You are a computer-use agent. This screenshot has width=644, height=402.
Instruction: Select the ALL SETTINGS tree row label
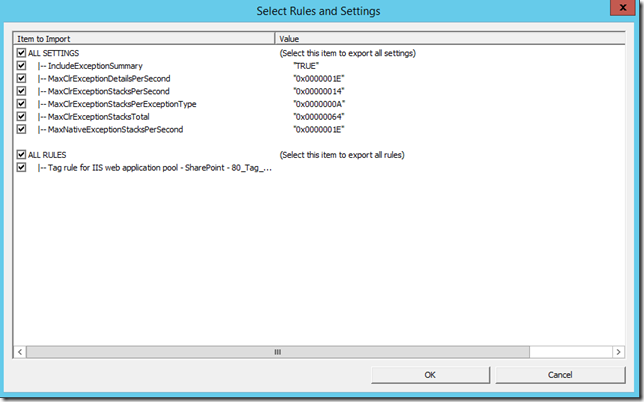coord(54,52)
